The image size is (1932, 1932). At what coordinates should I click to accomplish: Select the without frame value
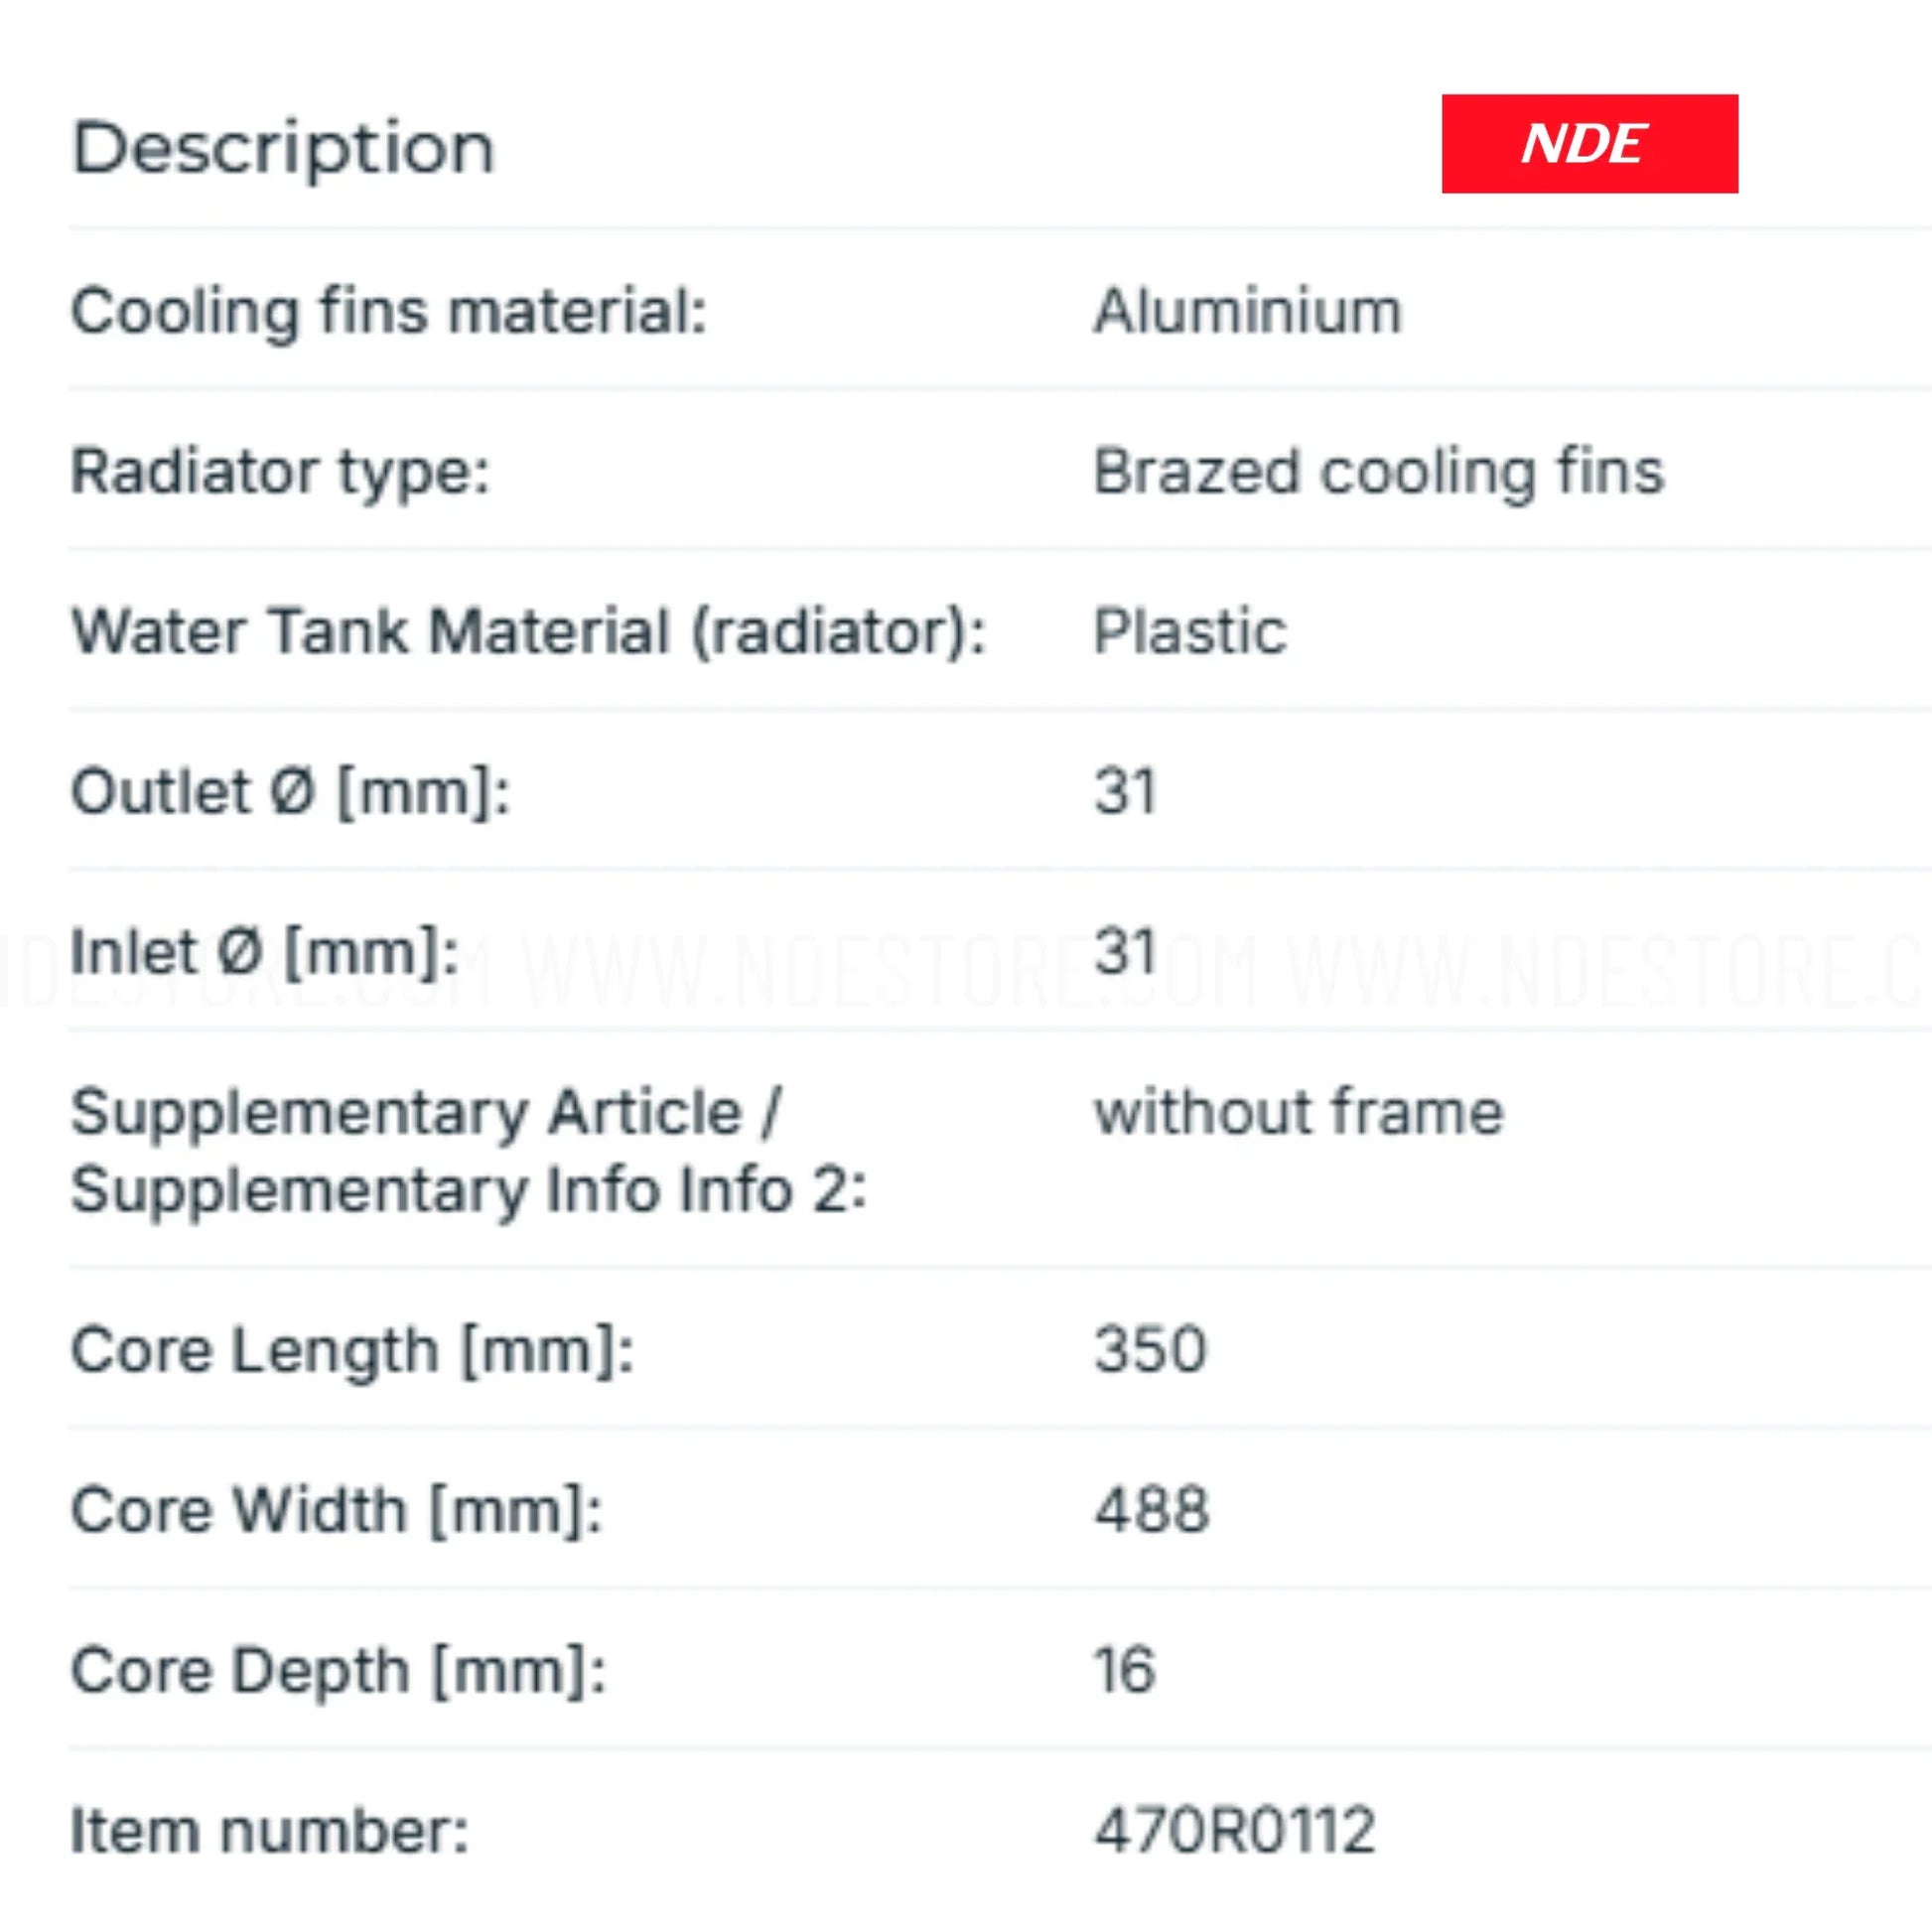pyautogui.click(x=1299, y=1112)
